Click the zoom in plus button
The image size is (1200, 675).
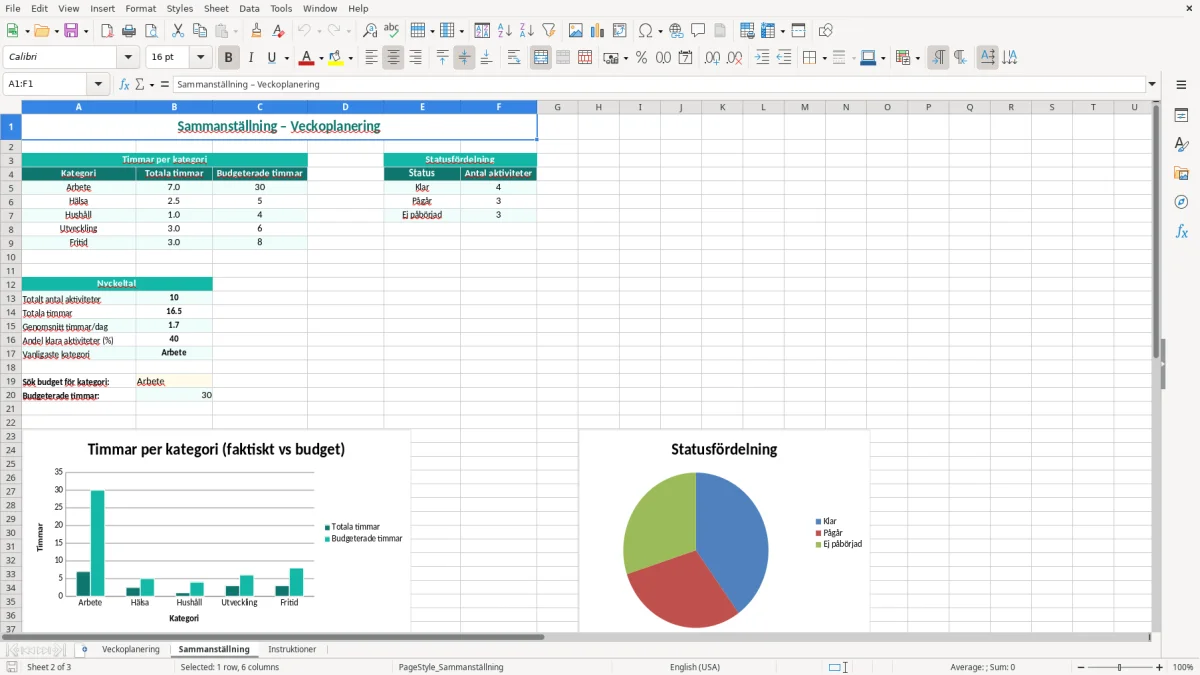[x=1160, y=667]
